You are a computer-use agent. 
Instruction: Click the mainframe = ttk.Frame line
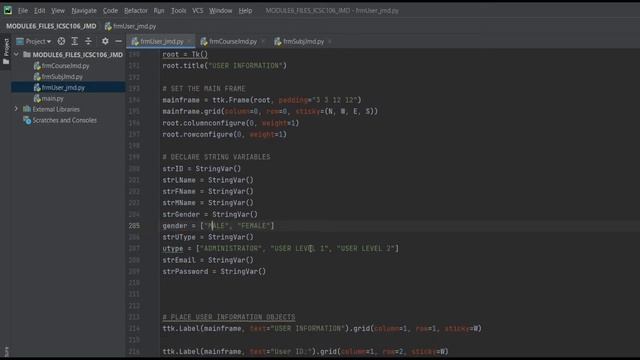262,100
